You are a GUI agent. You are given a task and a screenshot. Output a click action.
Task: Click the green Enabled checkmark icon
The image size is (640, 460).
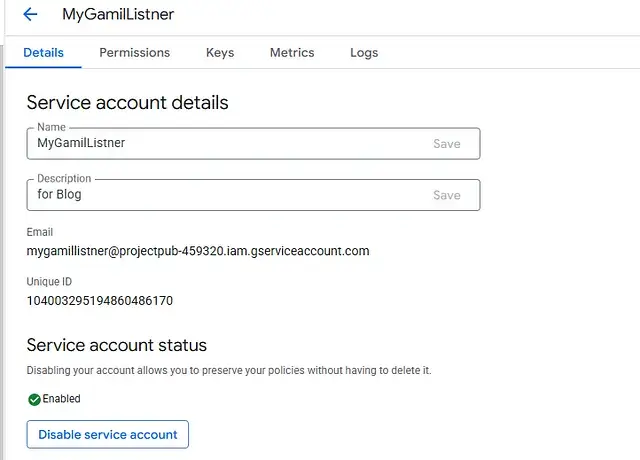[34, 399]
